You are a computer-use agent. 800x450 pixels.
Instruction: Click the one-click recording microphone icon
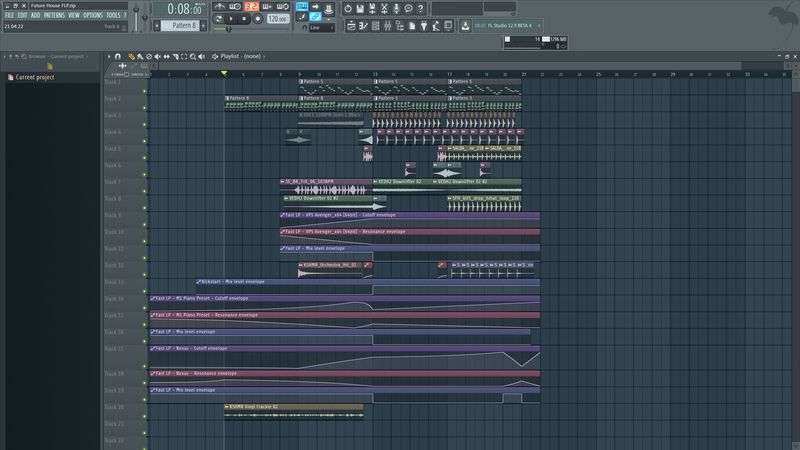(x=396, y=9)
